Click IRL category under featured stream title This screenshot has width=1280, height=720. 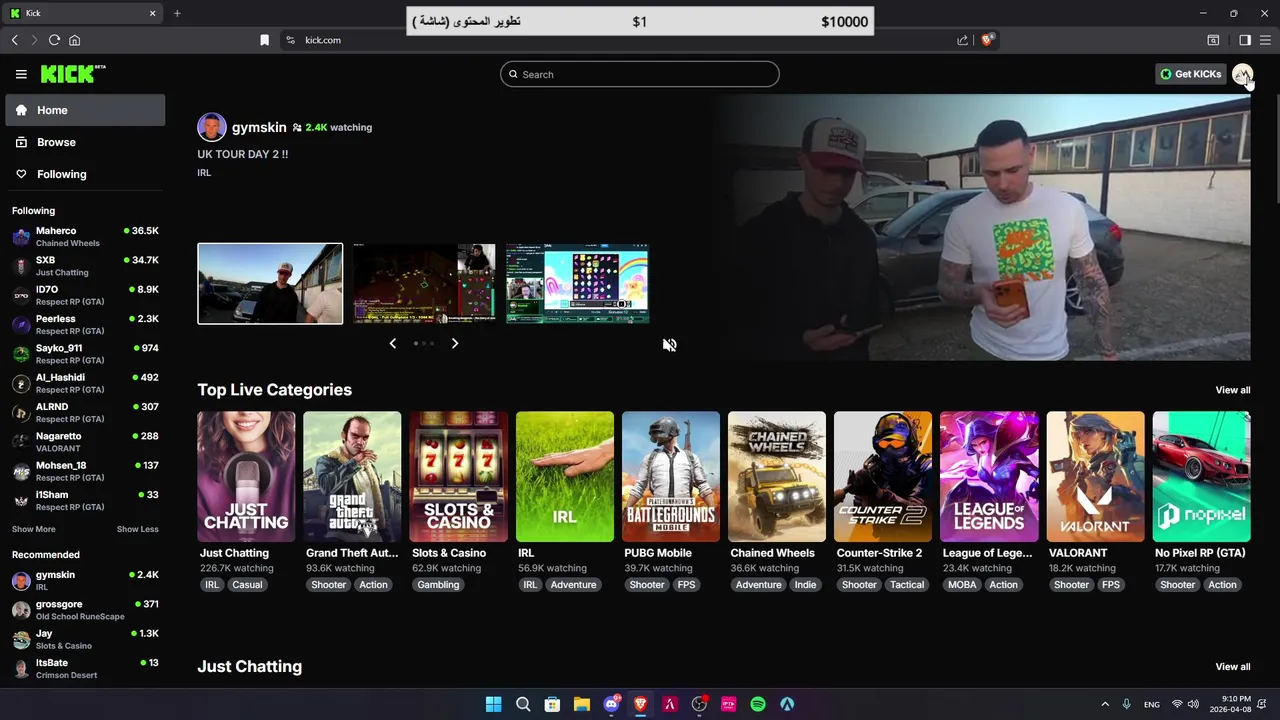204,173
